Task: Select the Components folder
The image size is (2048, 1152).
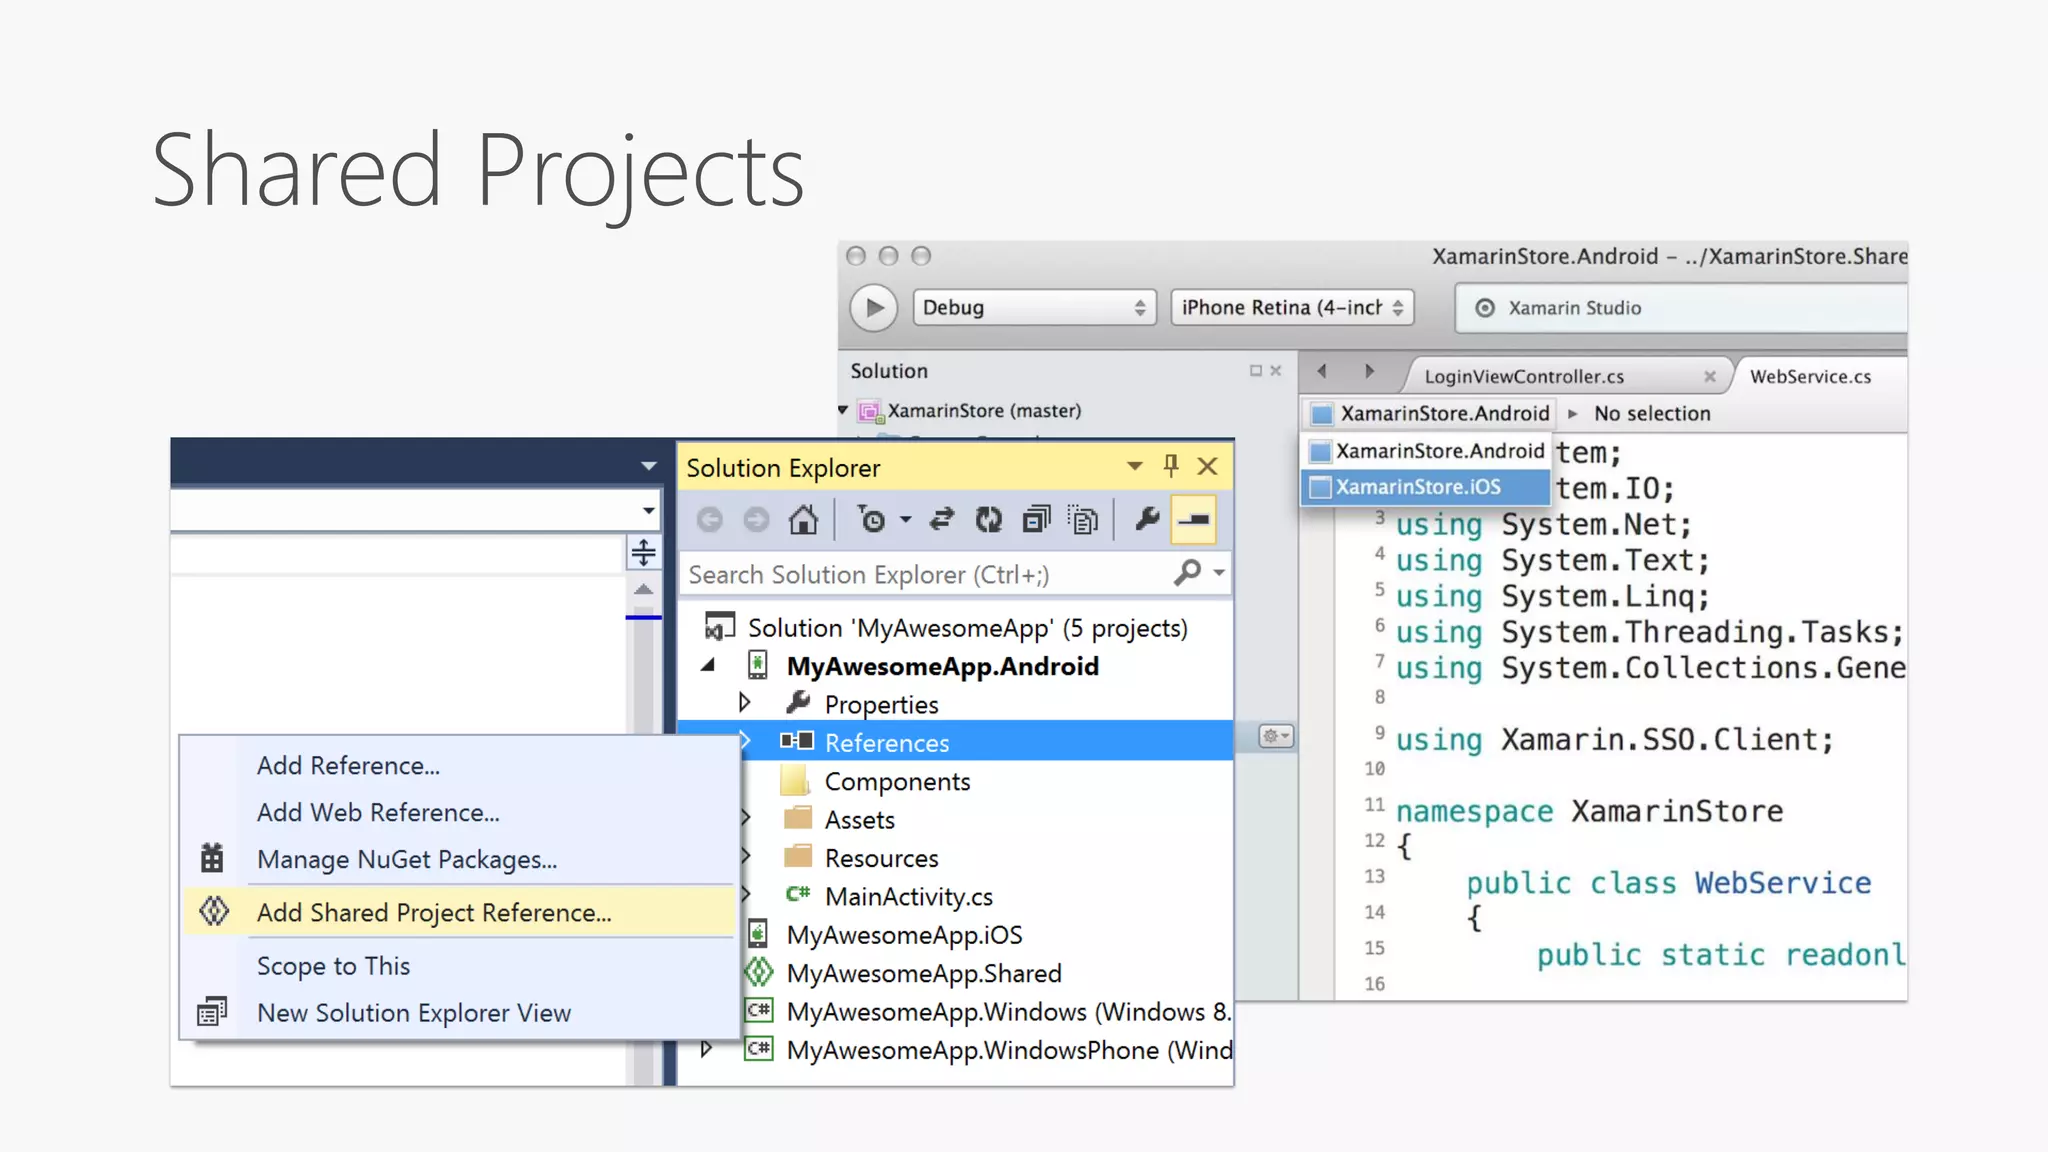Action: point(896,781)
